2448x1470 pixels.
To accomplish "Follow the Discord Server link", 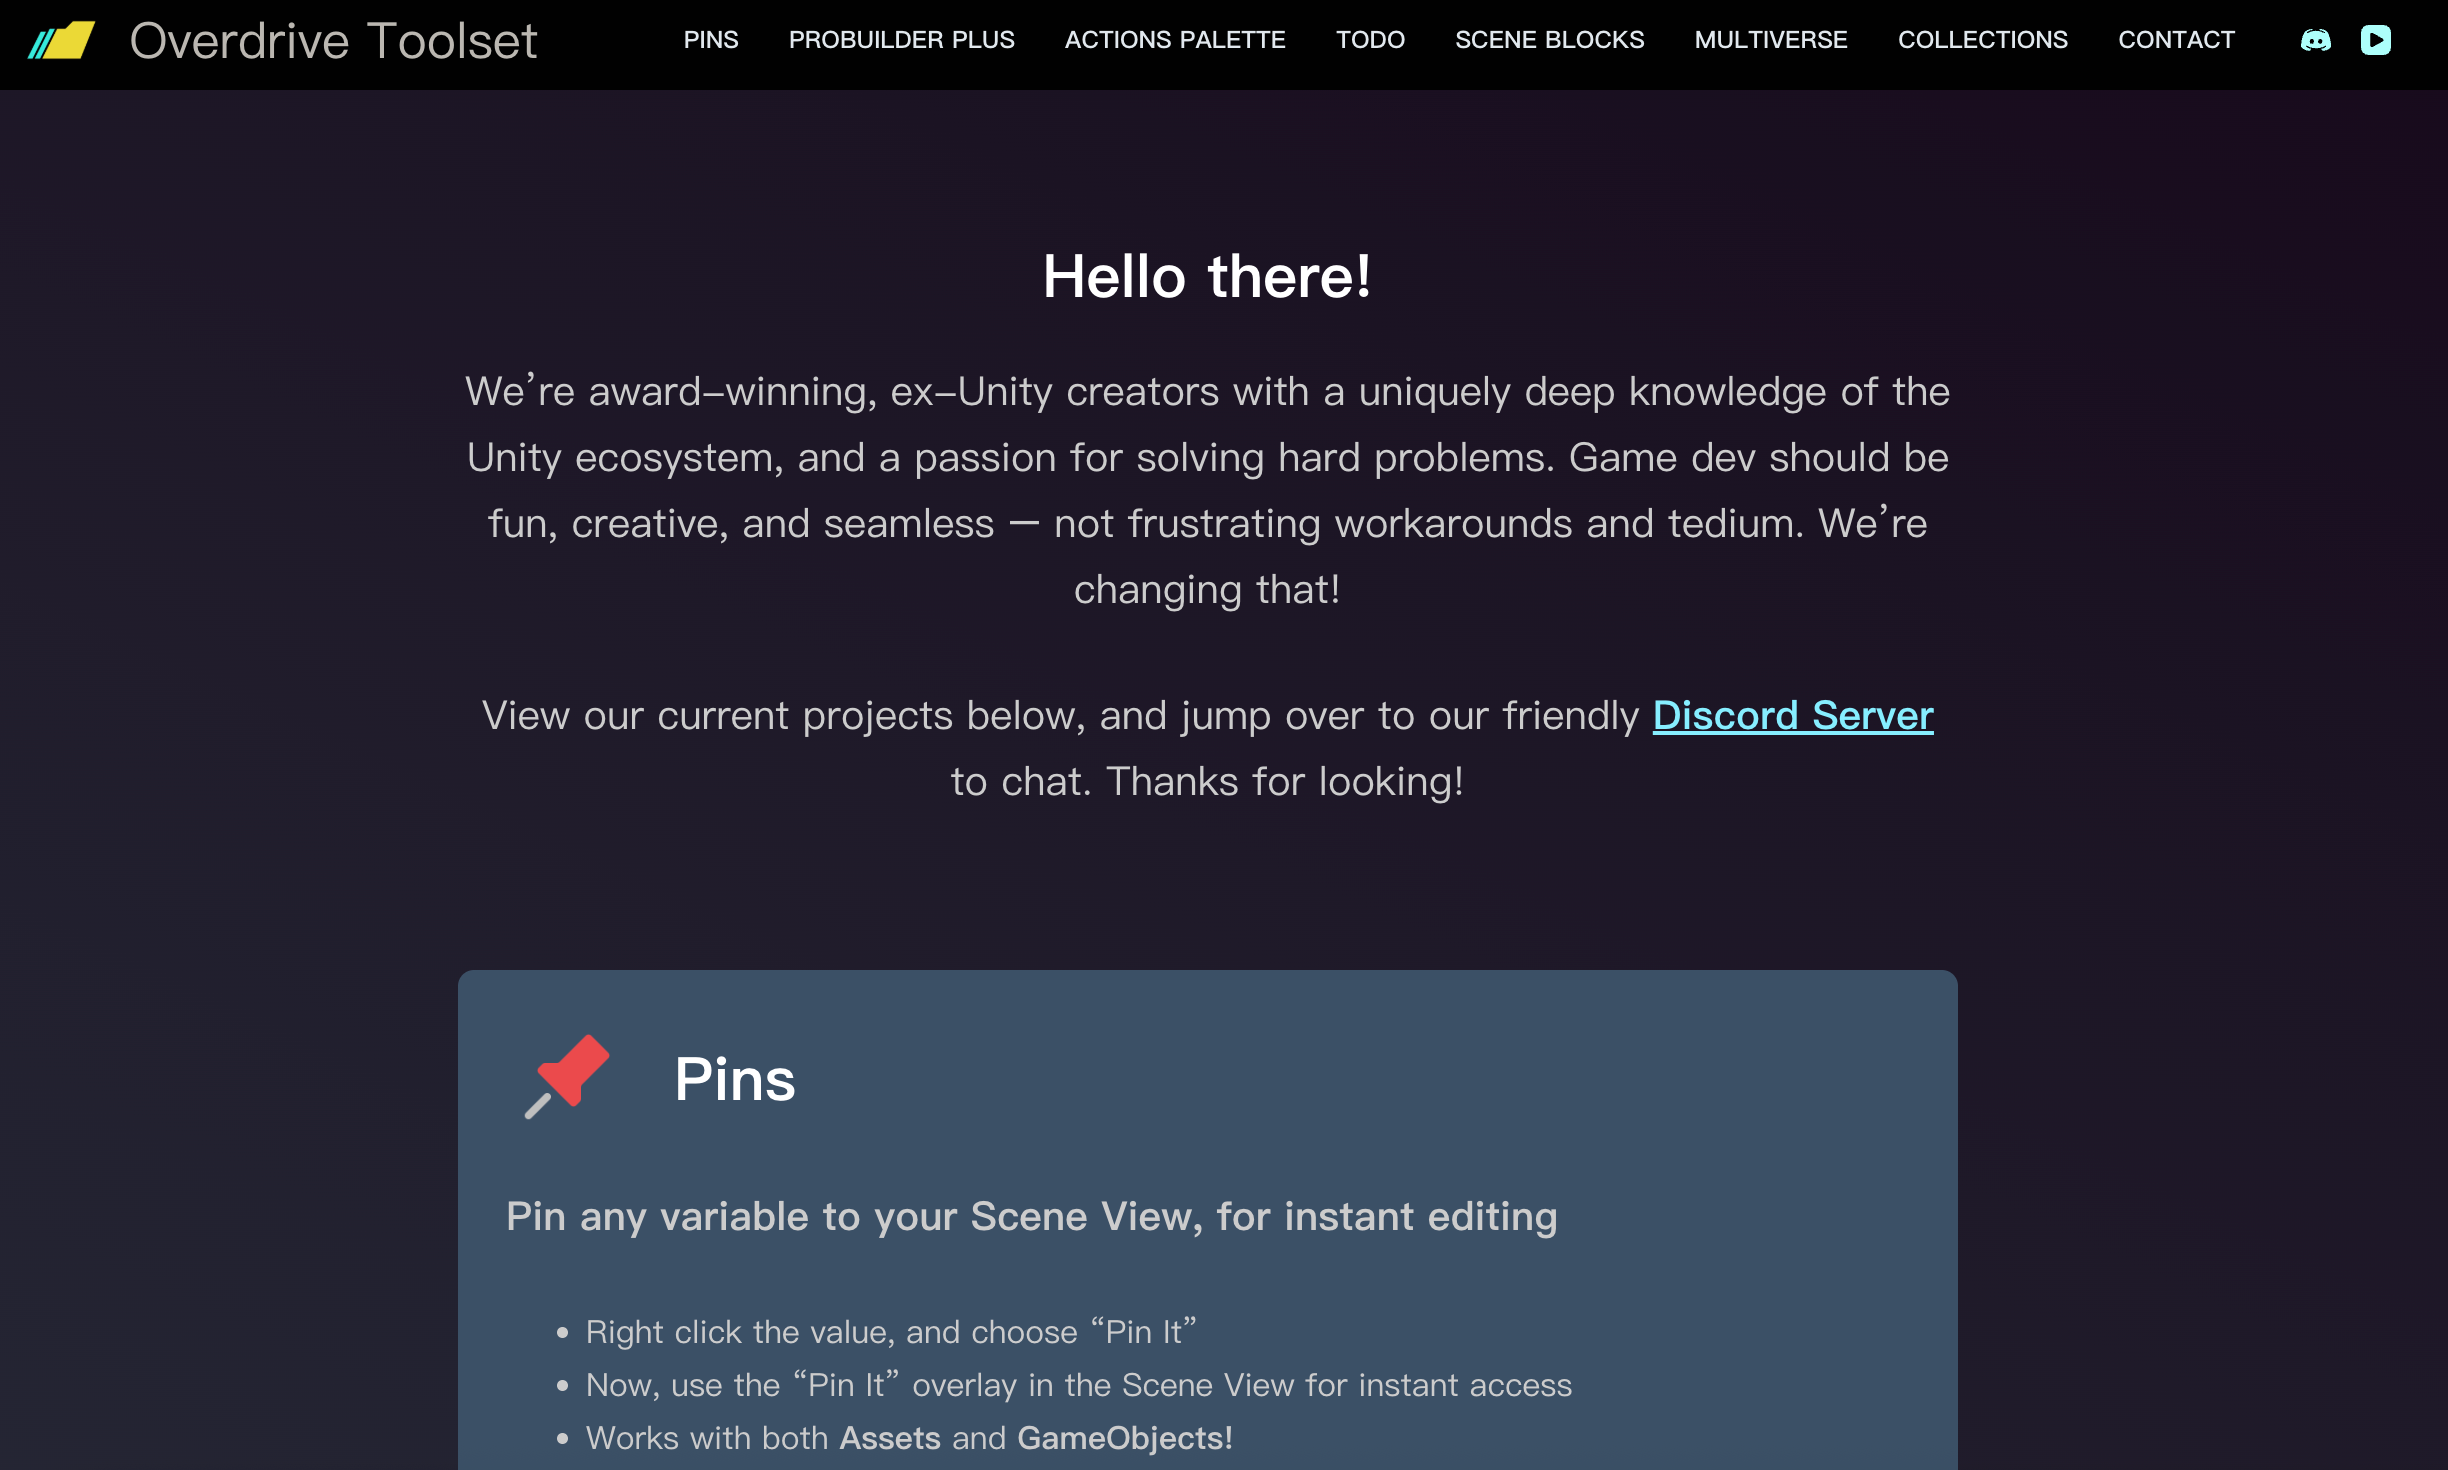I will pos(1792,716).
